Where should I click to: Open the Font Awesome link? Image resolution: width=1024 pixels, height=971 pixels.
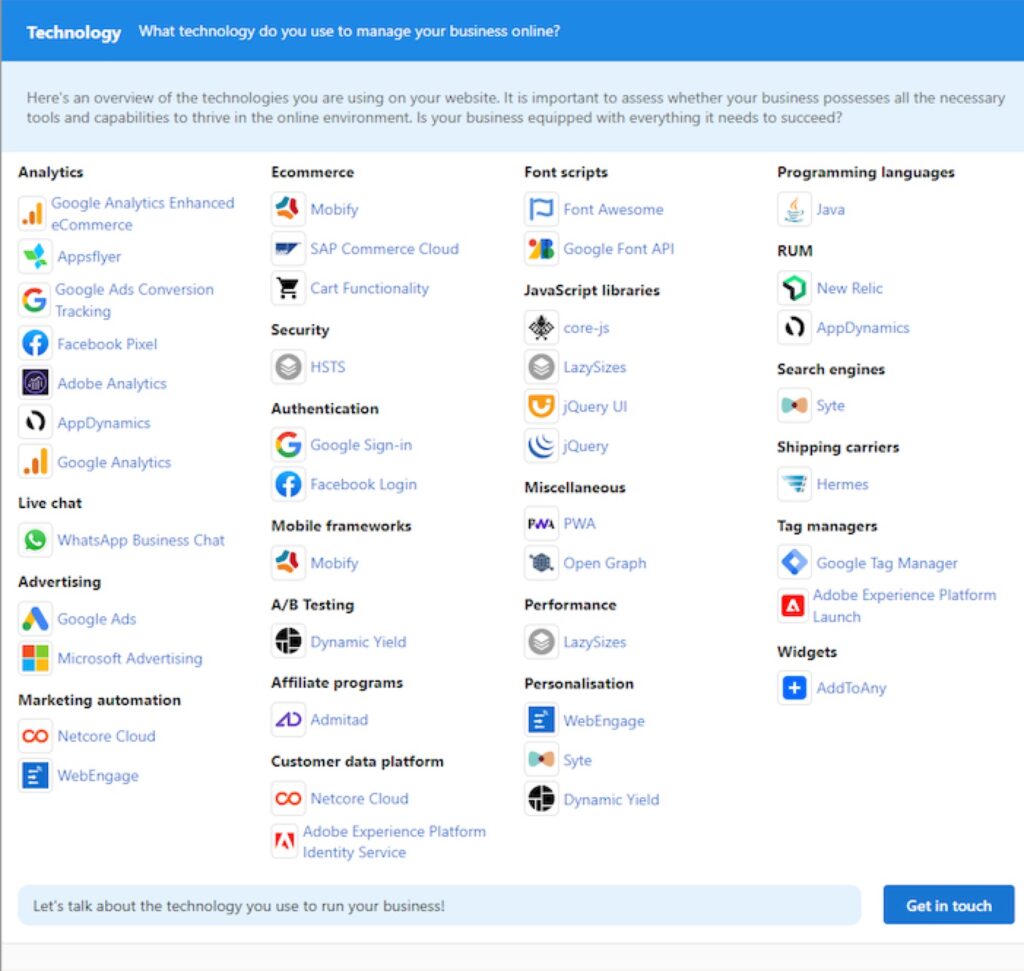(x=613, y=210)
